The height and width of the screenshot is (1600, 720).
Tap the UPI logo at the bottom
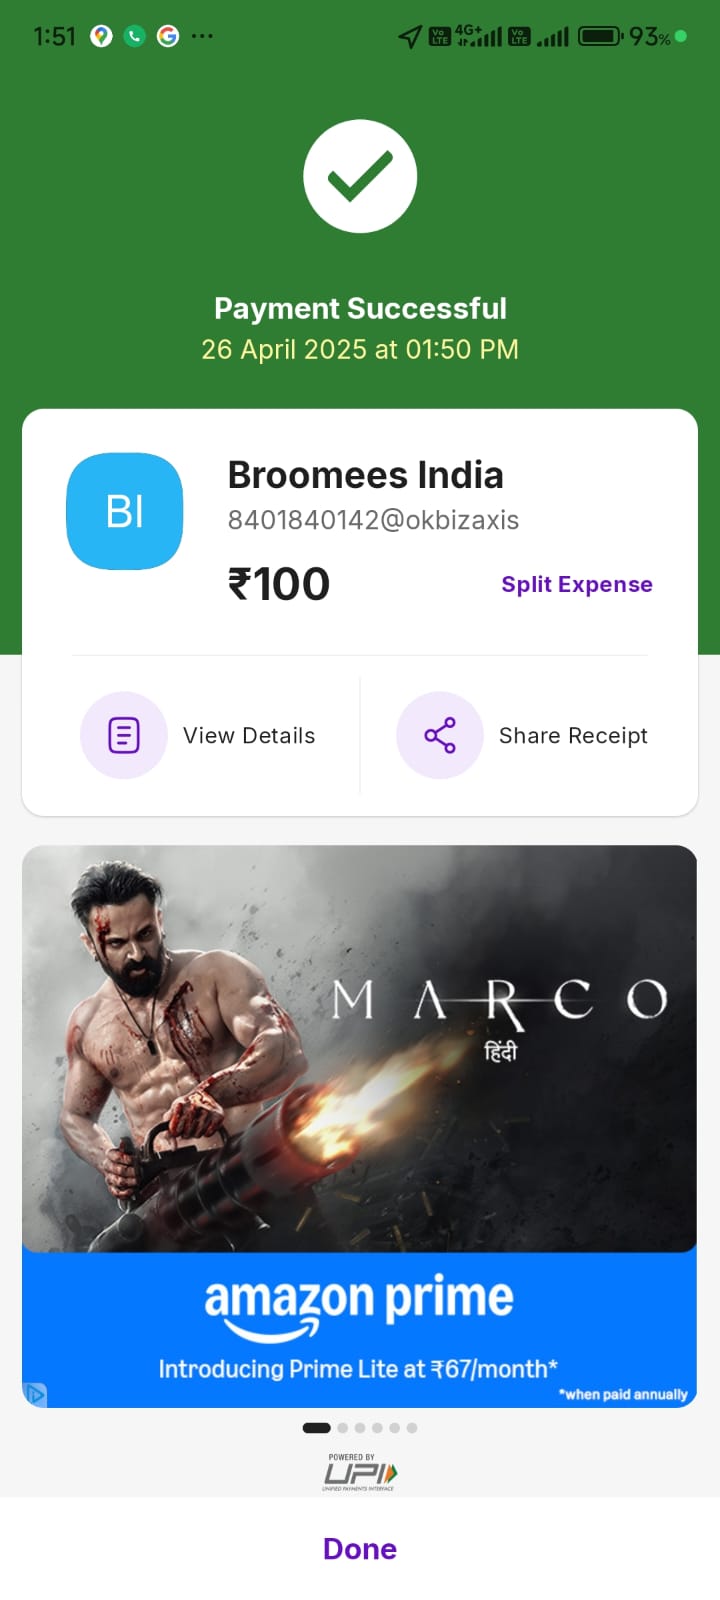pyautogui.click(x=360, y=1472)
